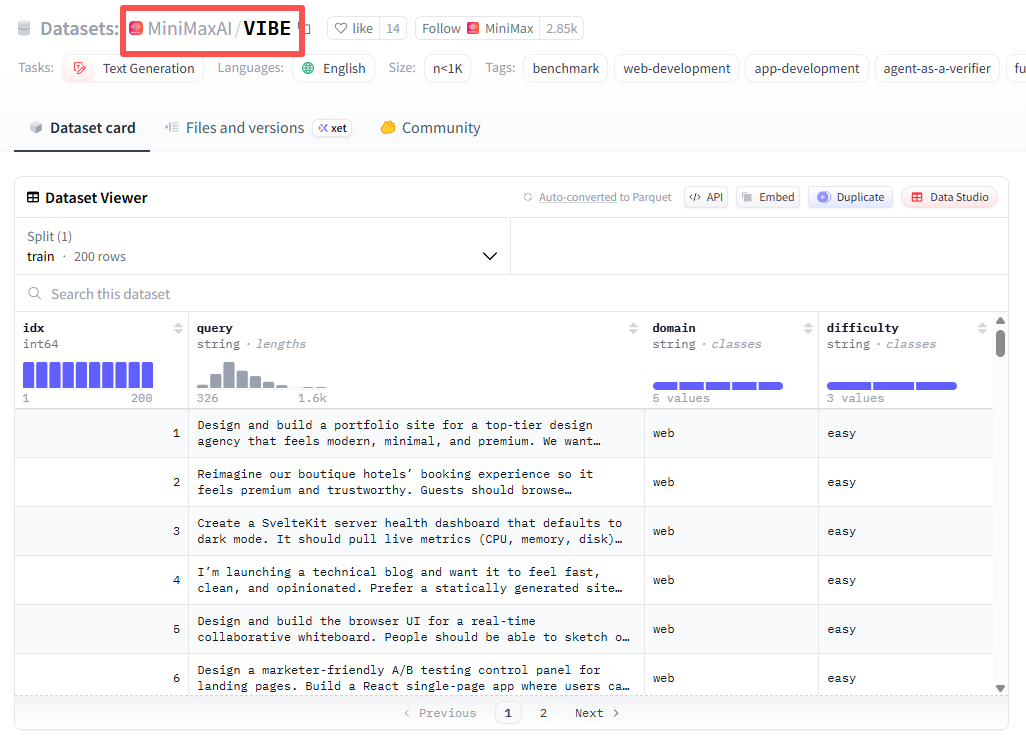Image resolution: width=1026 pixels, height=746 pixels.
Task: Click the Embed icon button
Action: 767,197
